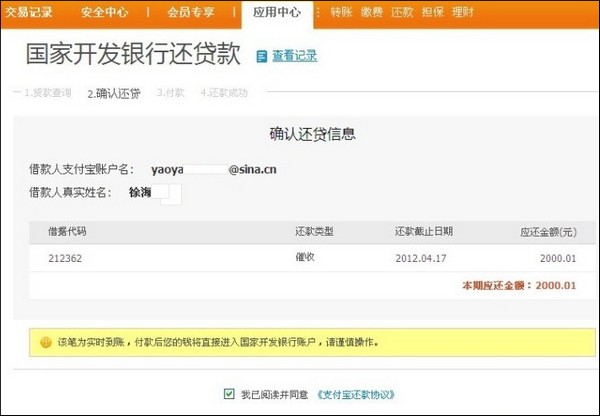Select the 应用中心 tab

pyautogui.click(x=277, y=12)
